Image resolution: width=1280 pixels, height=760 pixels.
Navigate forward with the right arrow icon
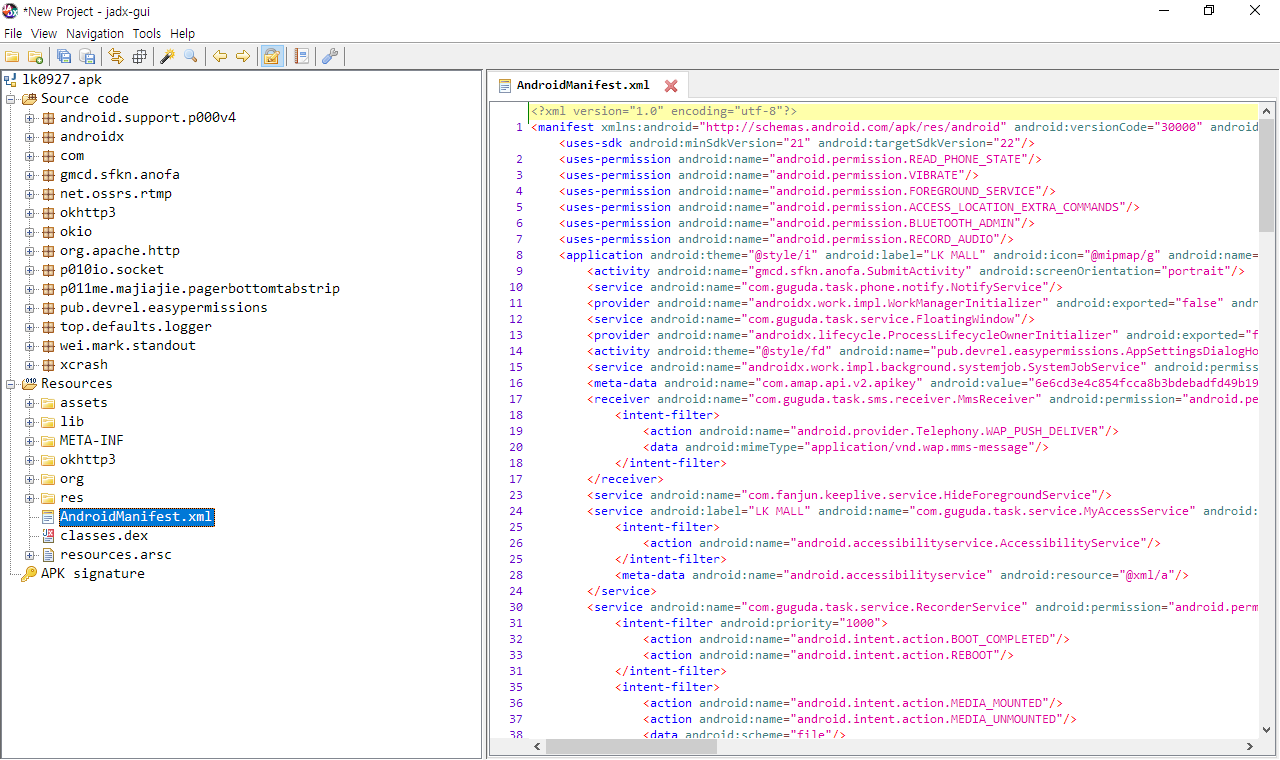[242, 57]
